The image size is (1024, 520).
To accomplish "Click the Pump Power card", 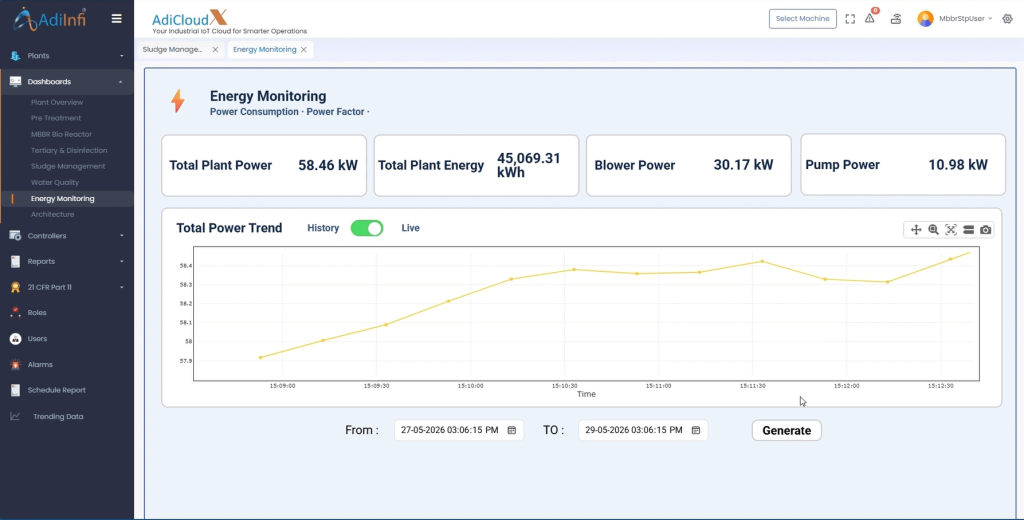I will coord(903,165).
